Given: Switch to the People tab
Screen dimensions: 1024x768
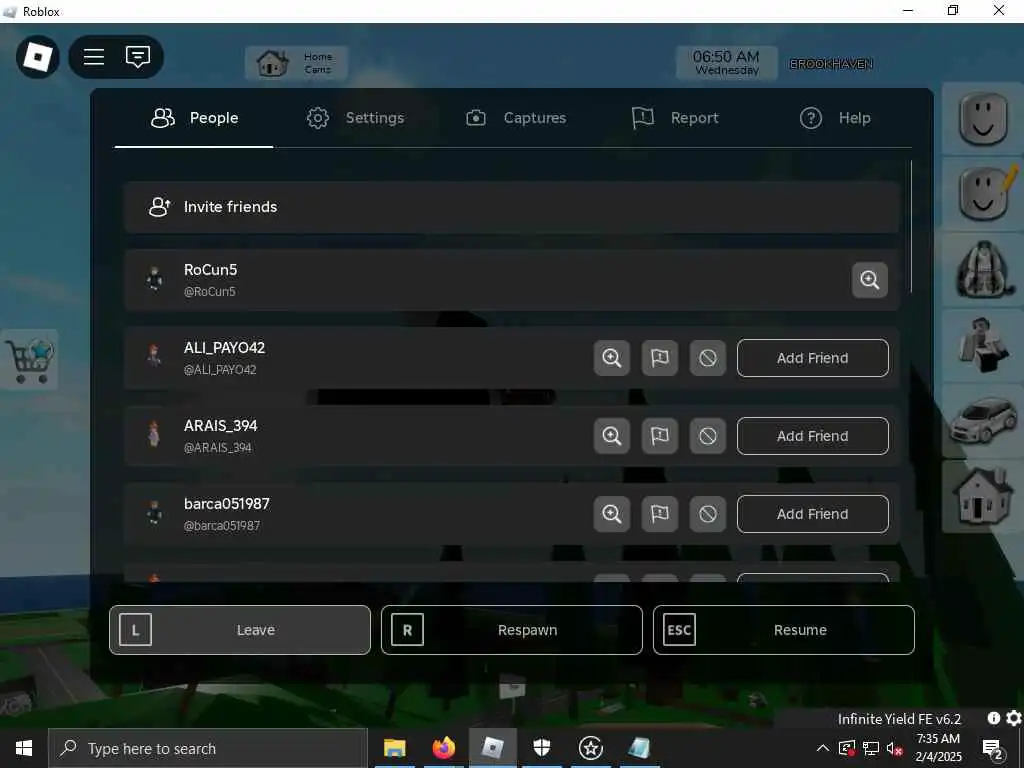Looking at the screenshot, I should [x=194, y=118].
